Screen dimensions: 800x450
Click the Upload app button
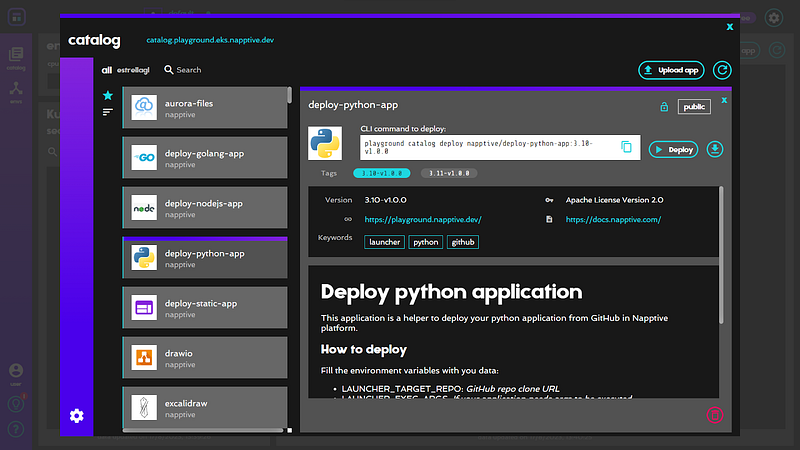click(x=671, y=70)
